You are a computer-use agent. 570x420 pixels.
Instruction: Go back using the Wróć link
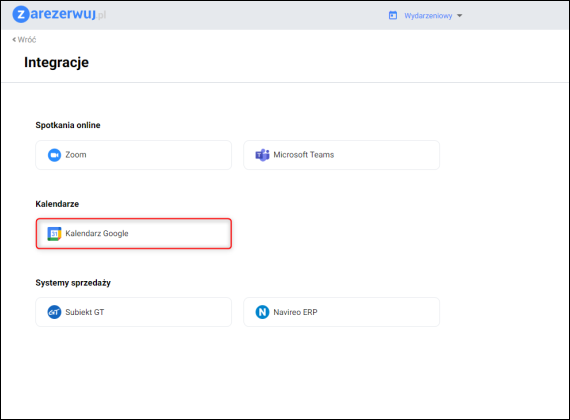pyautogui.click(x=24, y=39)
